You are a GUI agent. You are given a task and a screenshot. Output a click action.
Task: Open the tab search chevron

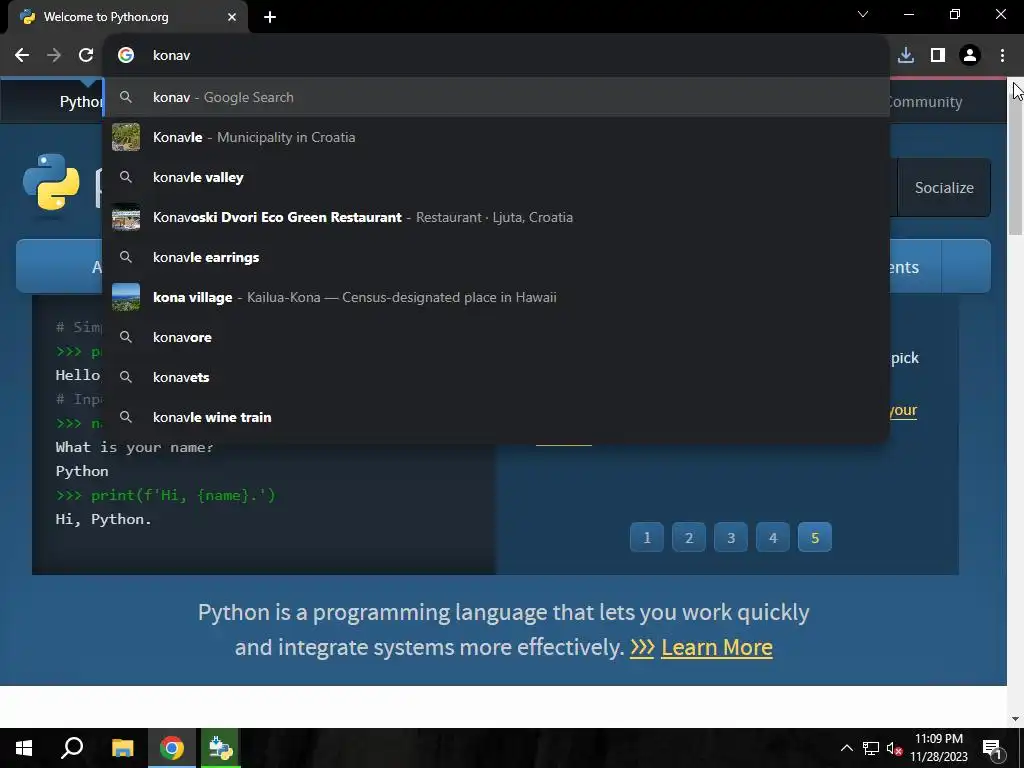click(x=863, y=14)
